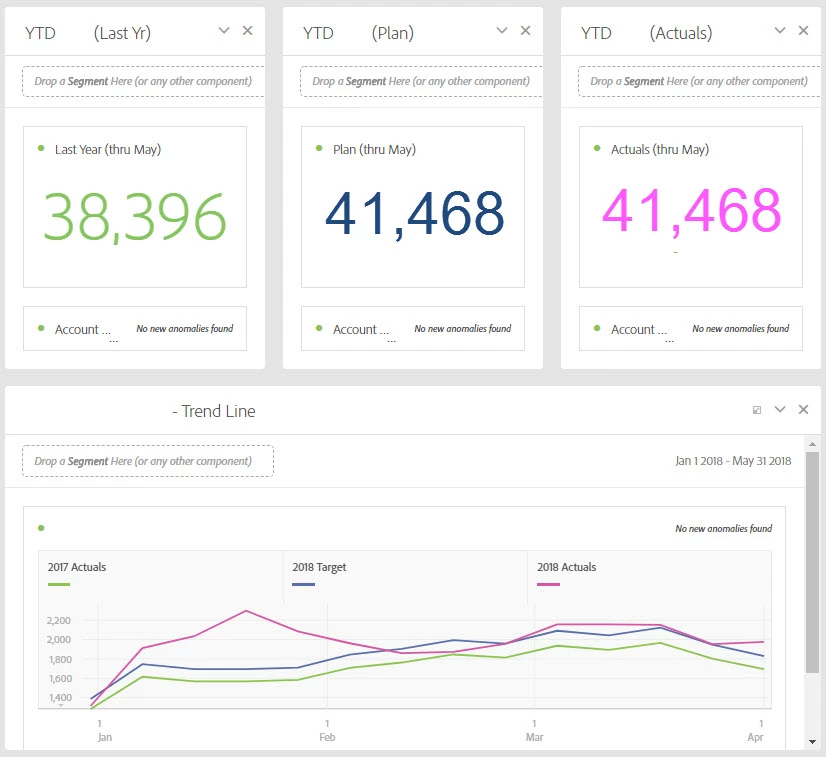The width and height of the screenshot is (826, 757).
Task: Click scrollbar down arrow in trend panel
Action: pyautogui.click(x=812, y=742)
